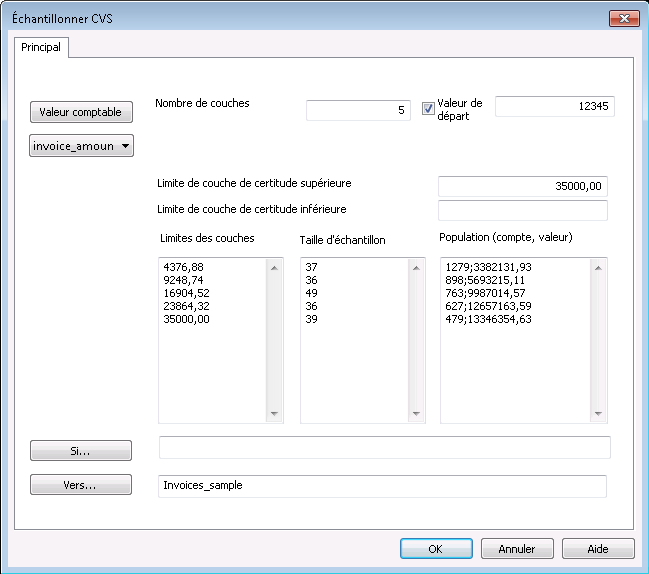Screen dimensions: 649x574
Task: Open the Si... filter expression builder
Action: (x=81, y=451)
